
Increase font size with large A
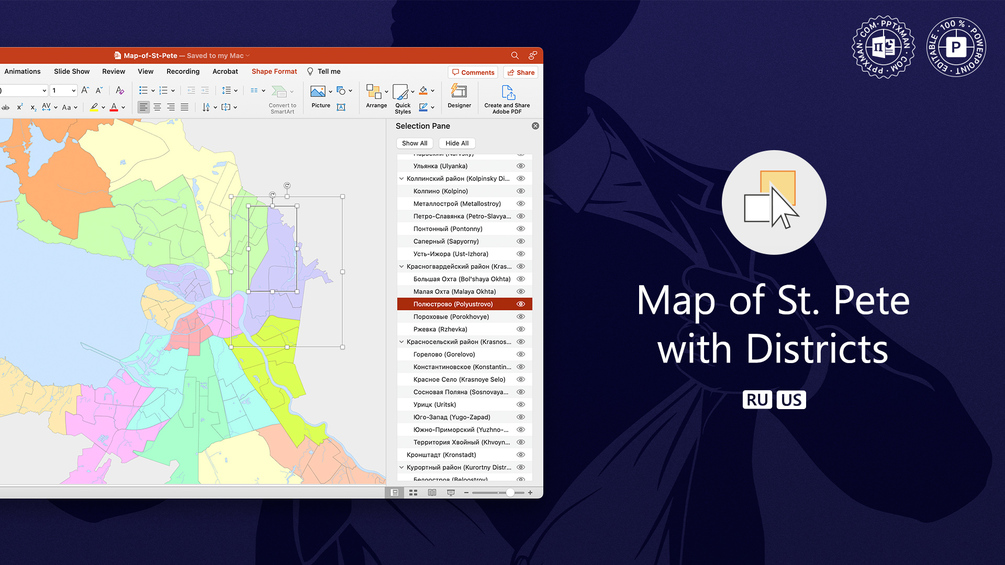coord(85,90)
